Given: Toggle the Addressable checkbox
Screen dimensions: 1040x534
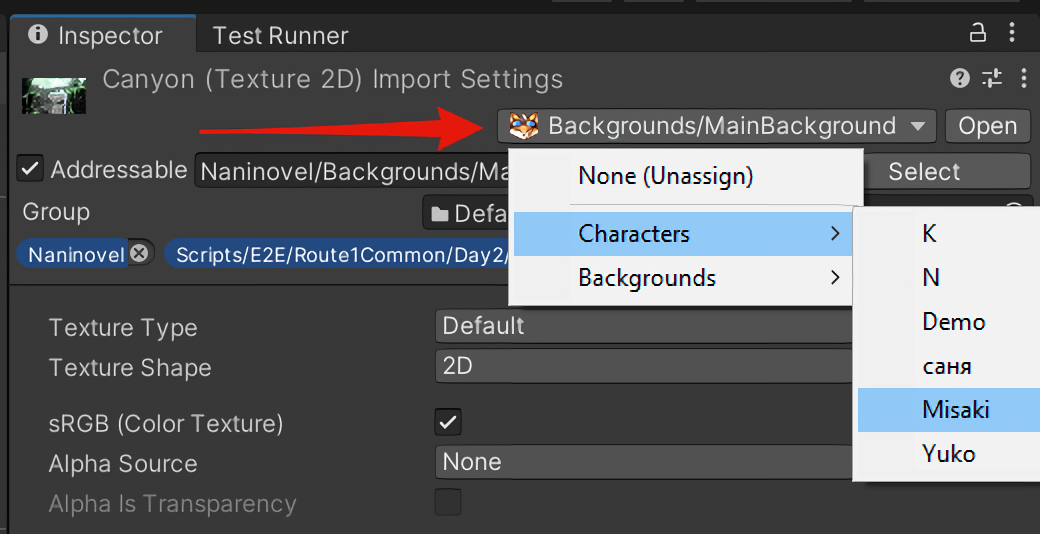Looking at the screenshot, I should (30, 170).
